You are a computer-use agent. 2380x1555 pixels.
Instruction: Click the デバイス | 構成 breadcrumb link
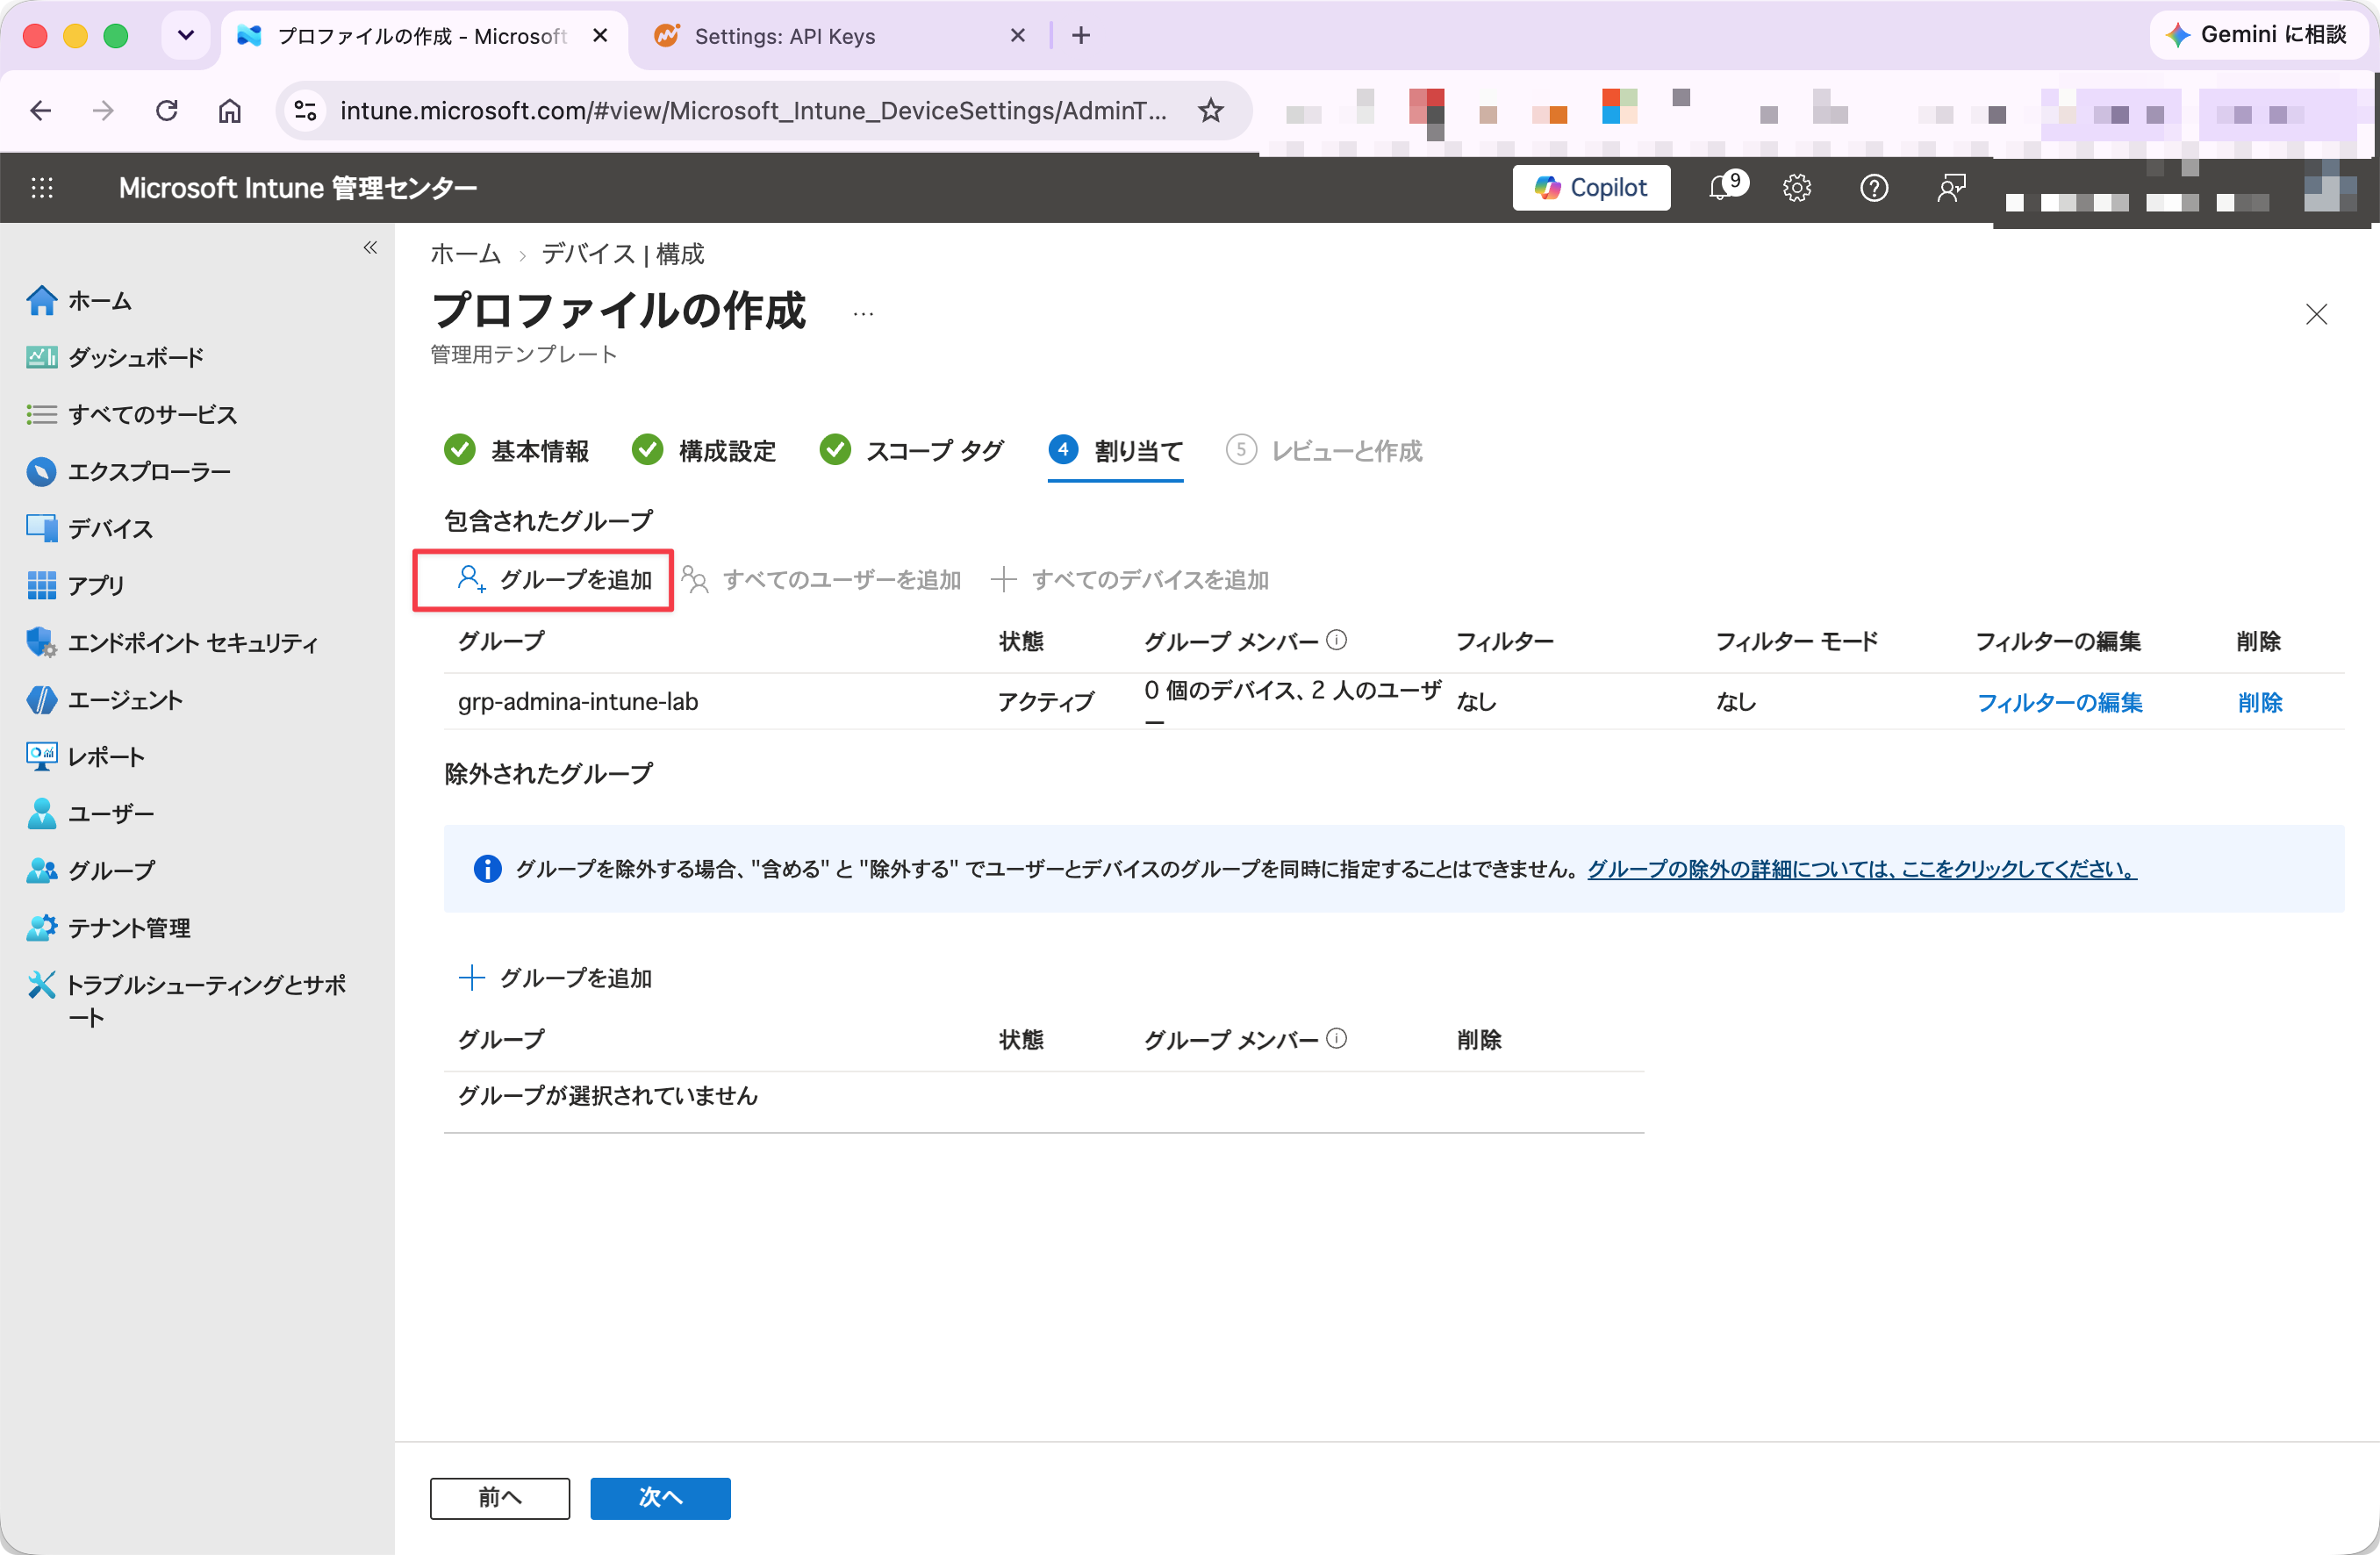coord(622,254)
